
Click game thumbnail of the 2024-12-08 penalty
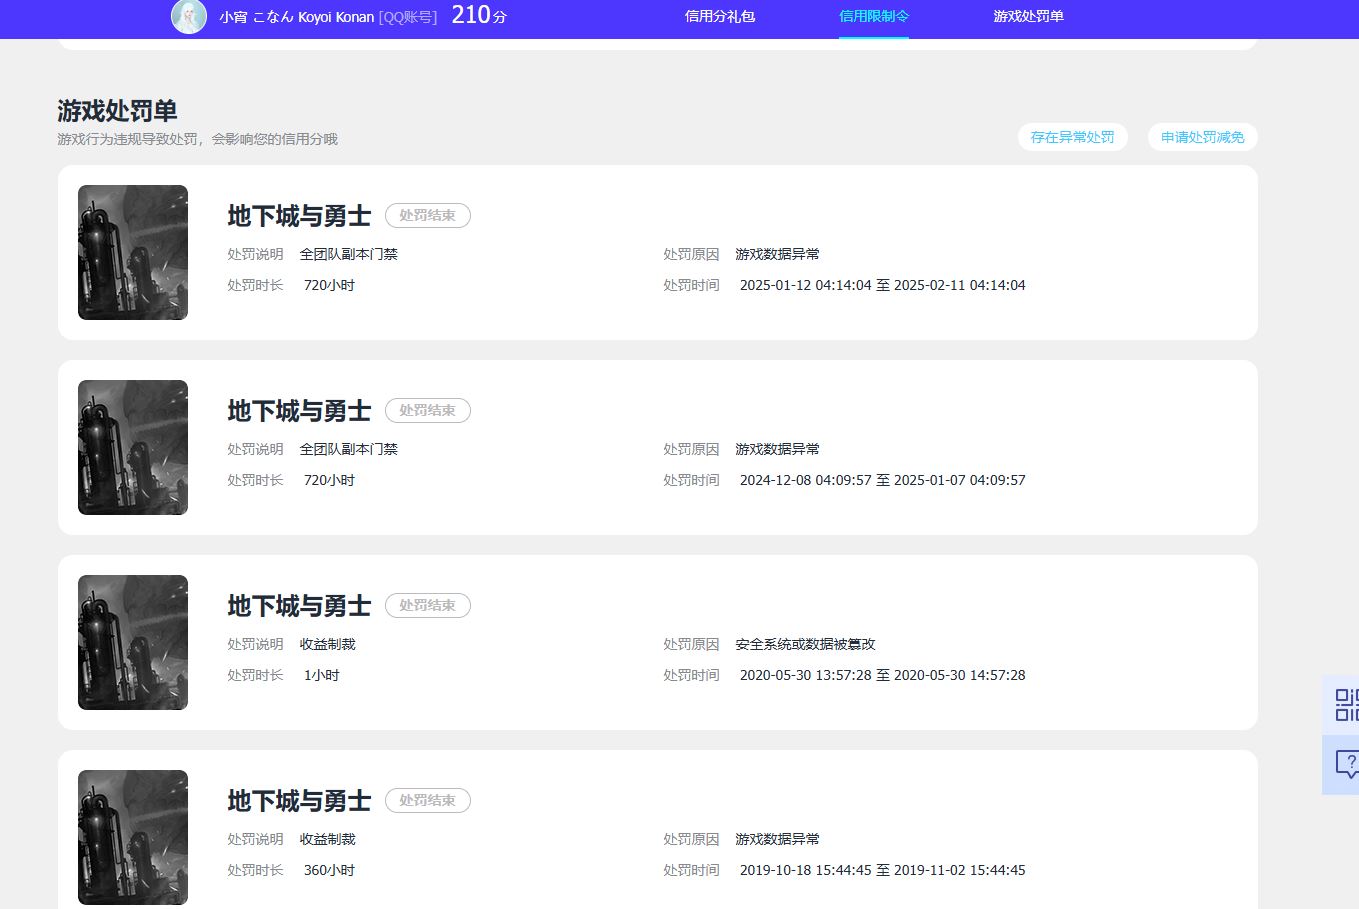point(133,447)
